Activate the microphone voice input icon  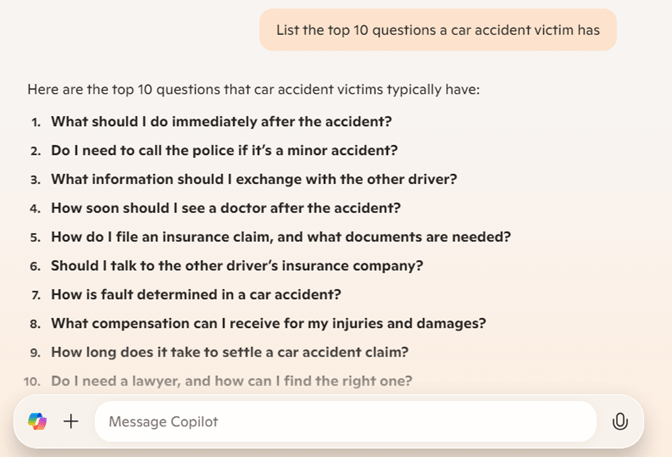(x=620, y=421)
